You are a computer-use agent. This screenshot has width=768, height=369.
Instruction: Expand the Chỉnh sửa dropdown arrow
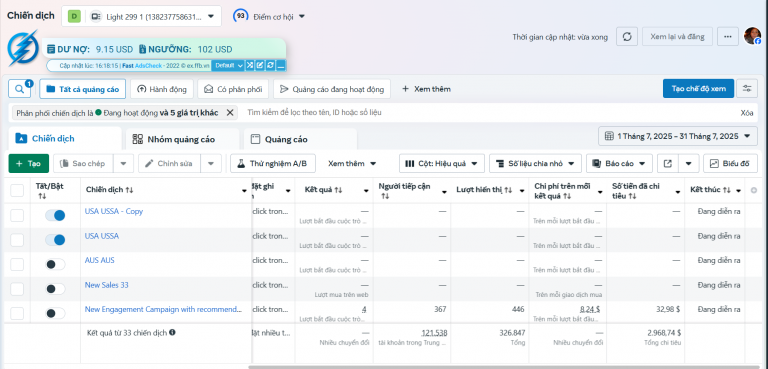(211, 164)
